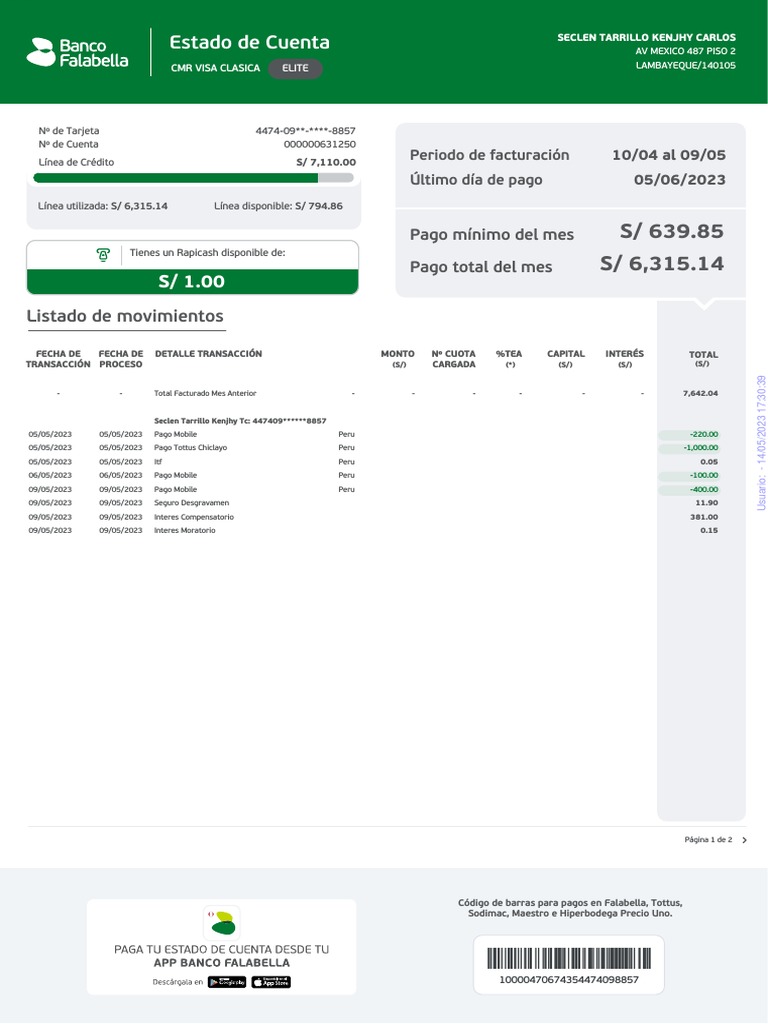Select 'Línea disponible: S/ 794.86'
The image size is (768, 1024).
pos(278,206)
